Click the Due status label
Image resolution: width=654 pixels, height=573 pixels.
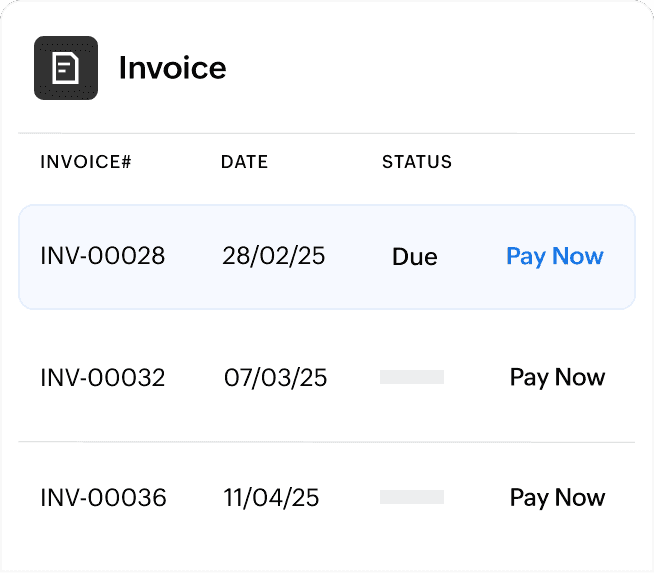[414, 257]
